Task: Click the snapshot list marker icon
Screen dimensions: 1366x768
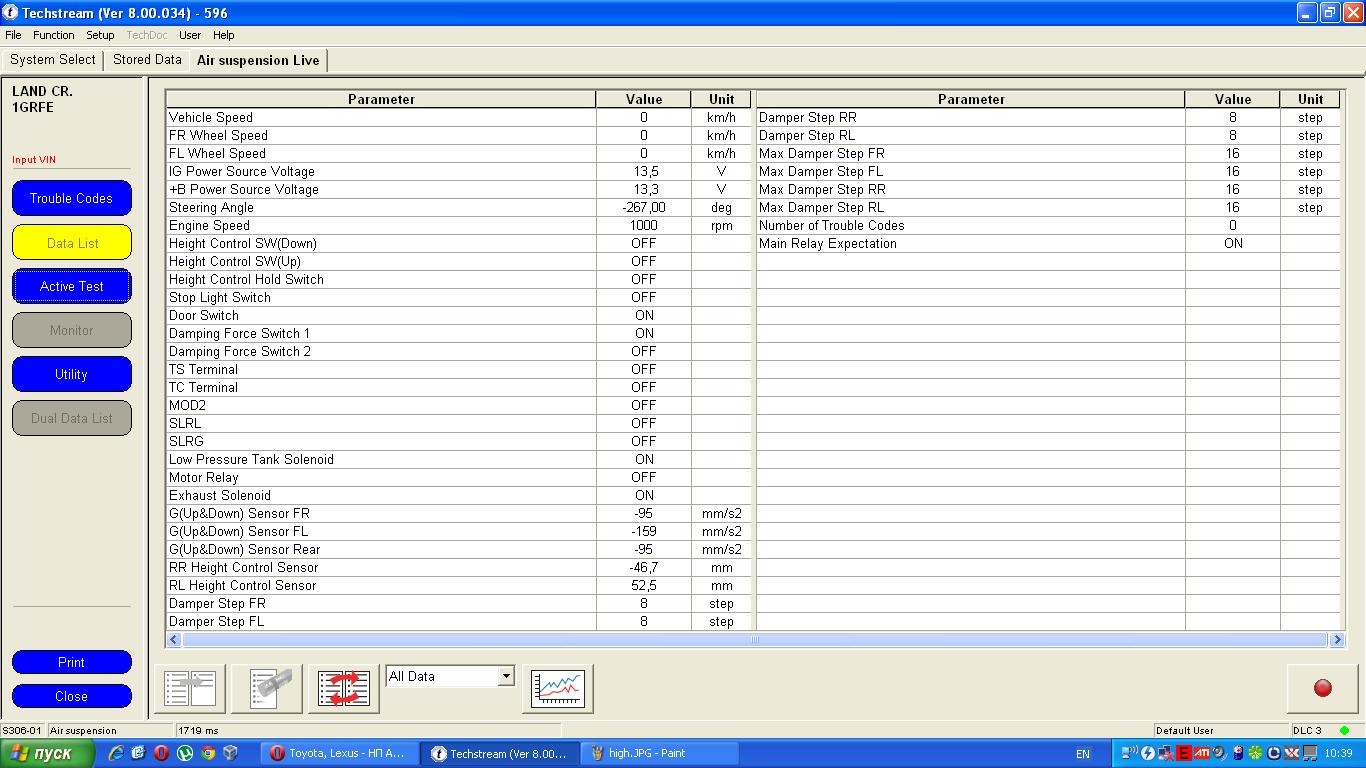Action: (x=267, y=689)
